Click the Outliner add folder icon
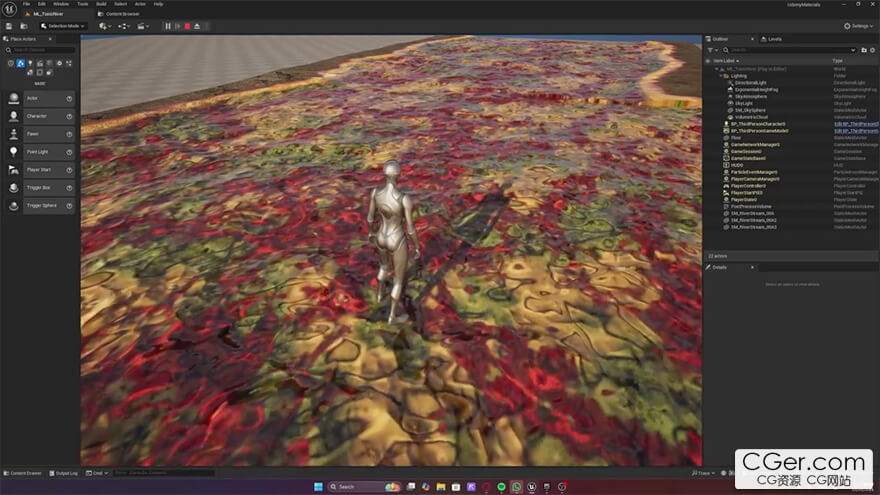880x495 pixels. 864,50
